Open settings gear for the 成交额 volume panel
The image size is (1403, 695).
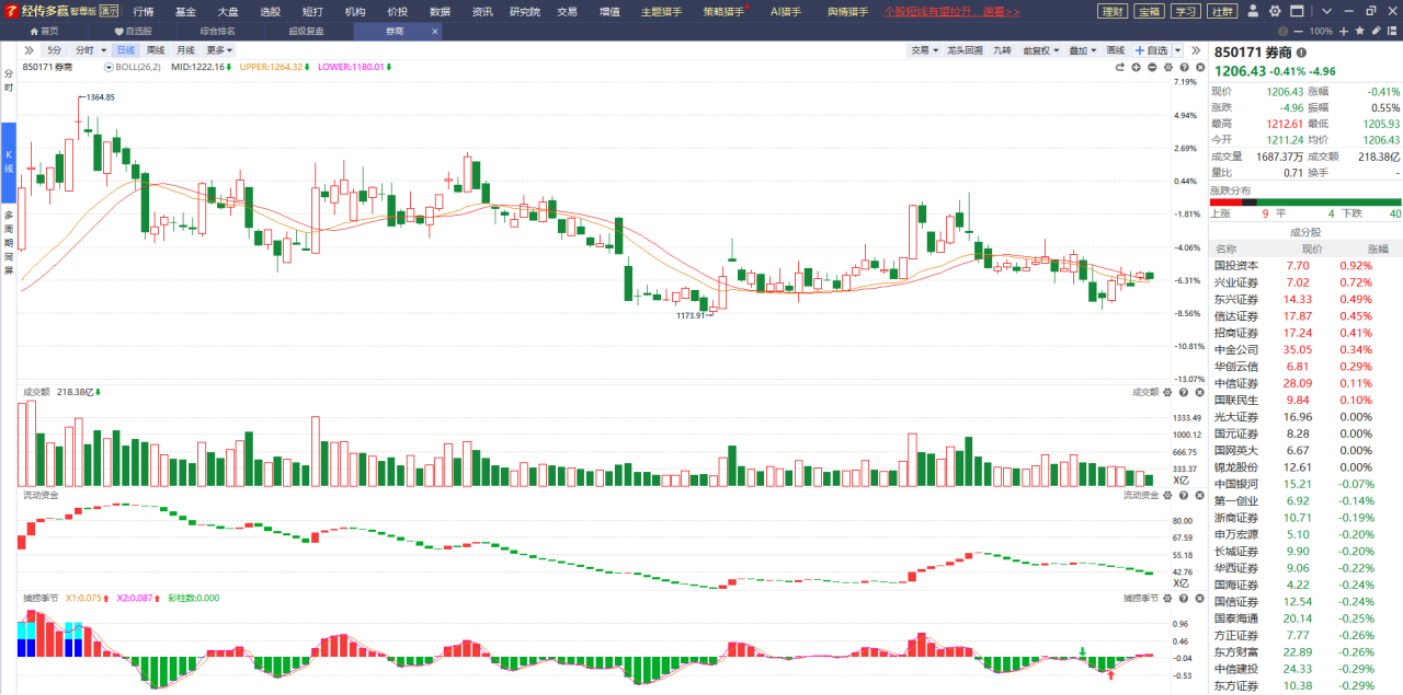(x=1169, y=392)
